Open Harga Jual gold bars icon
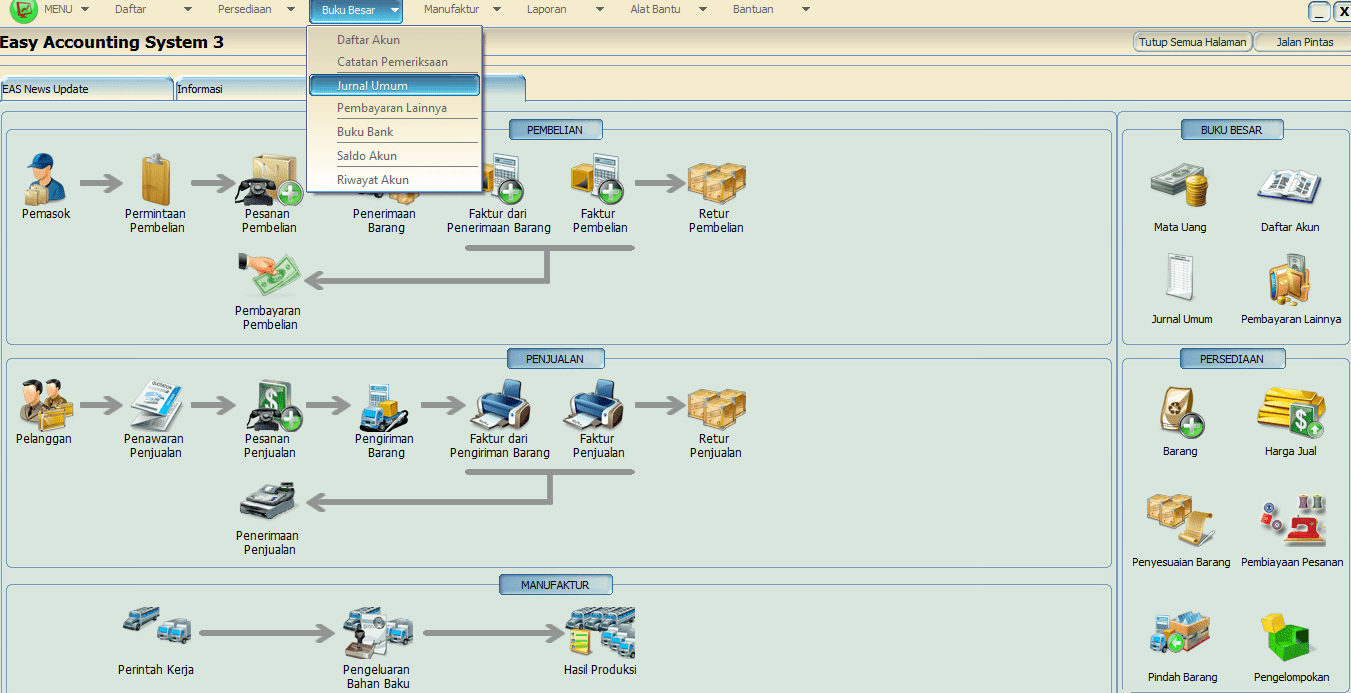This screenshot has height=693, width=1351. coord(1291,413)
